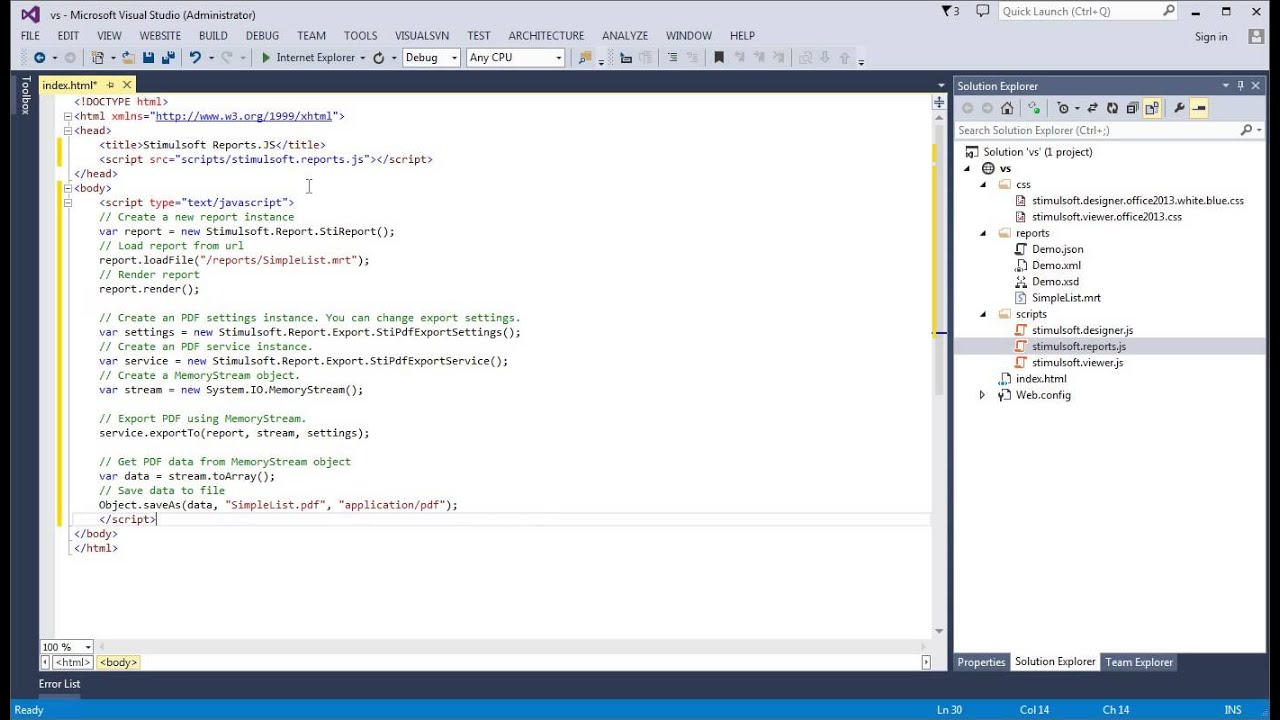Start debugging with the green play icon
This screenshot has height=720, width=1280.
tap(266, 57)
